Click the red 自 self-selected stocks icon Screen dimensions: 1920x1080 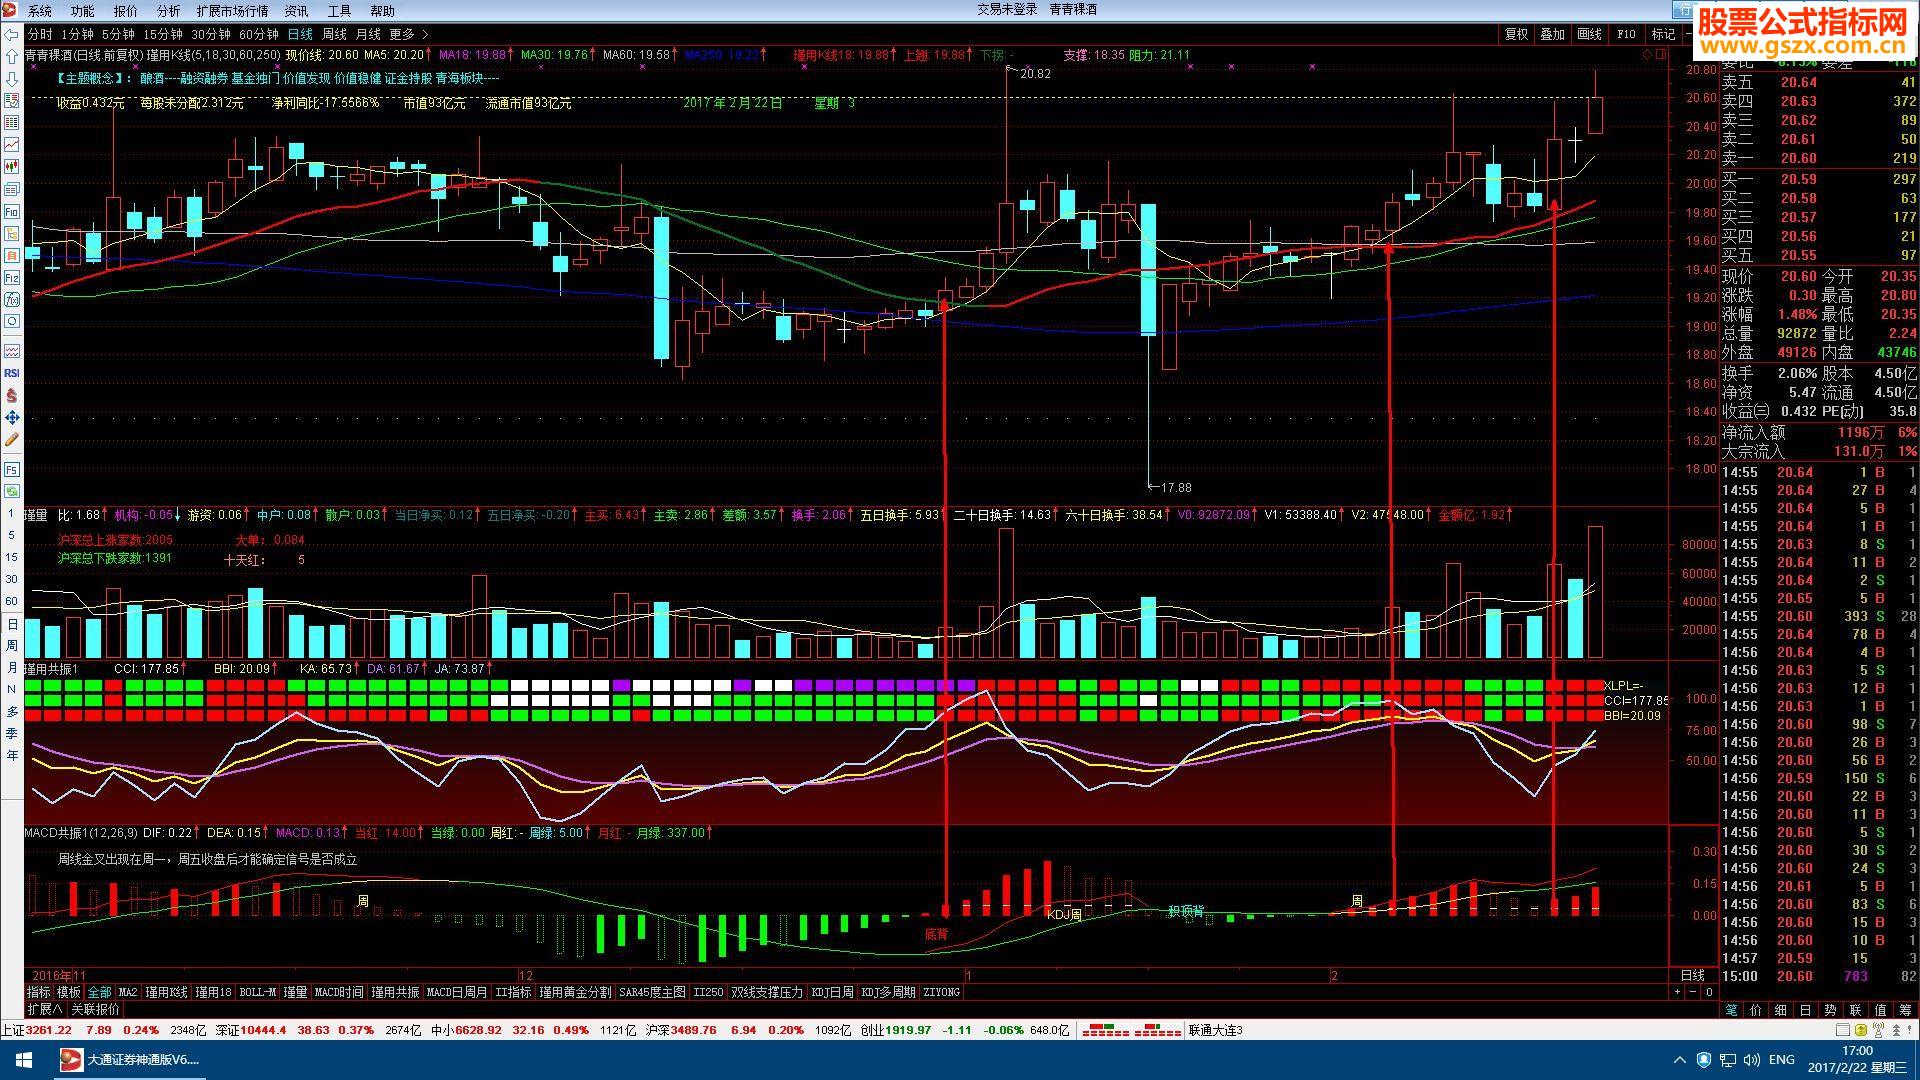[x=11, y=256]
